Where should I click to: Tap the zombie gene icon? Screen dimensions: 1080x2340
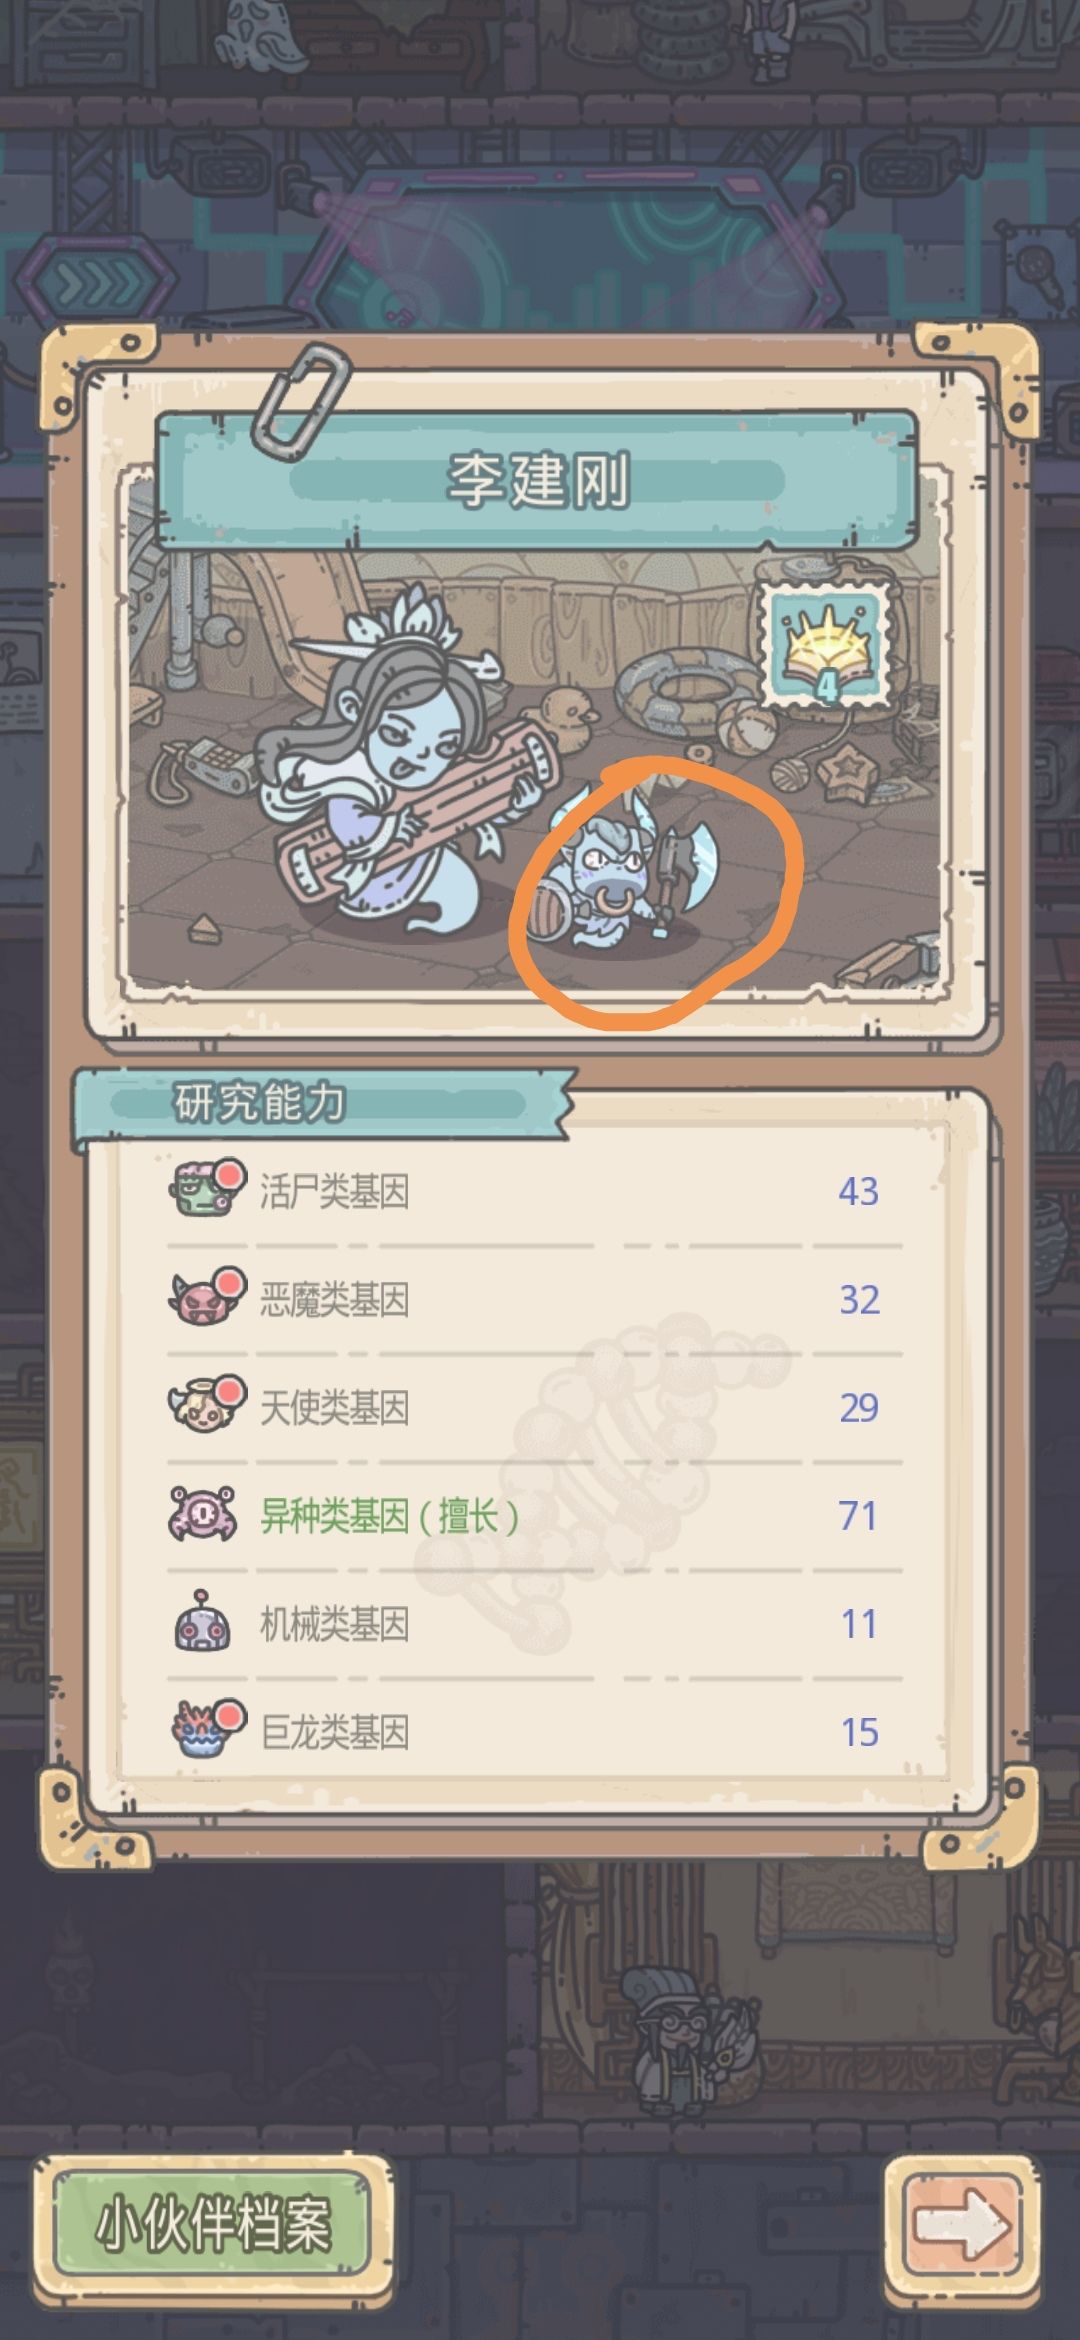click(205, 1189)
